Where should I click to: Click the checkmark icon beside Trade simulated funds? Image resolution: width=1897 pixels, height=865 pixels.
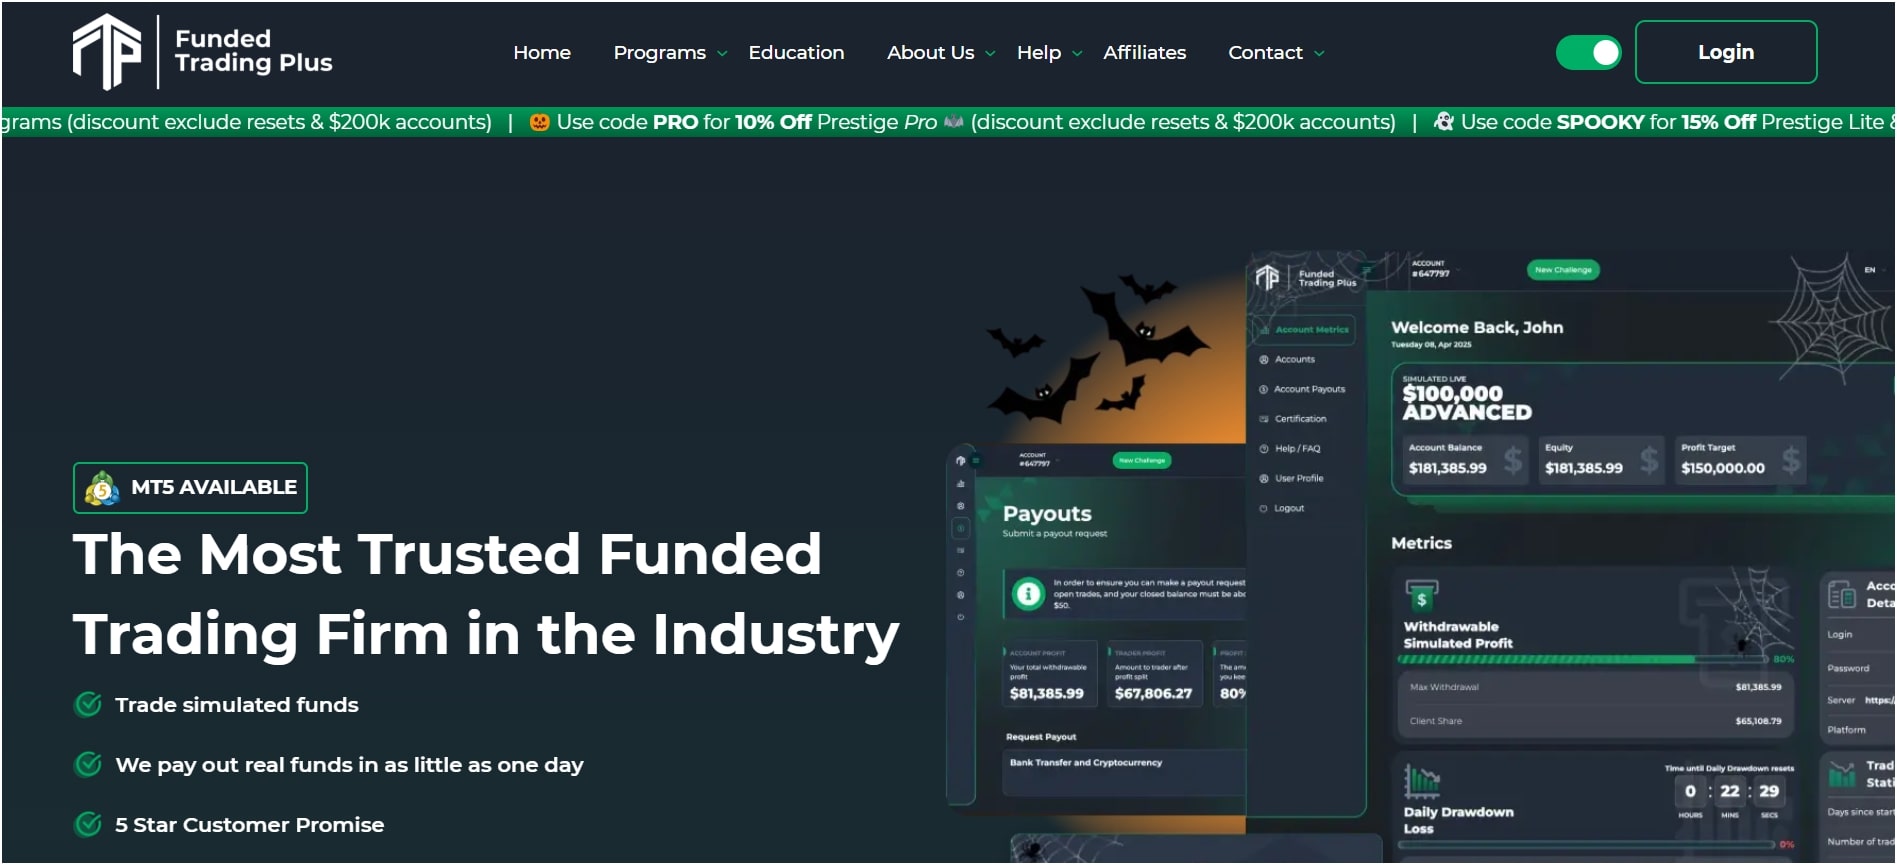point(88,705)
